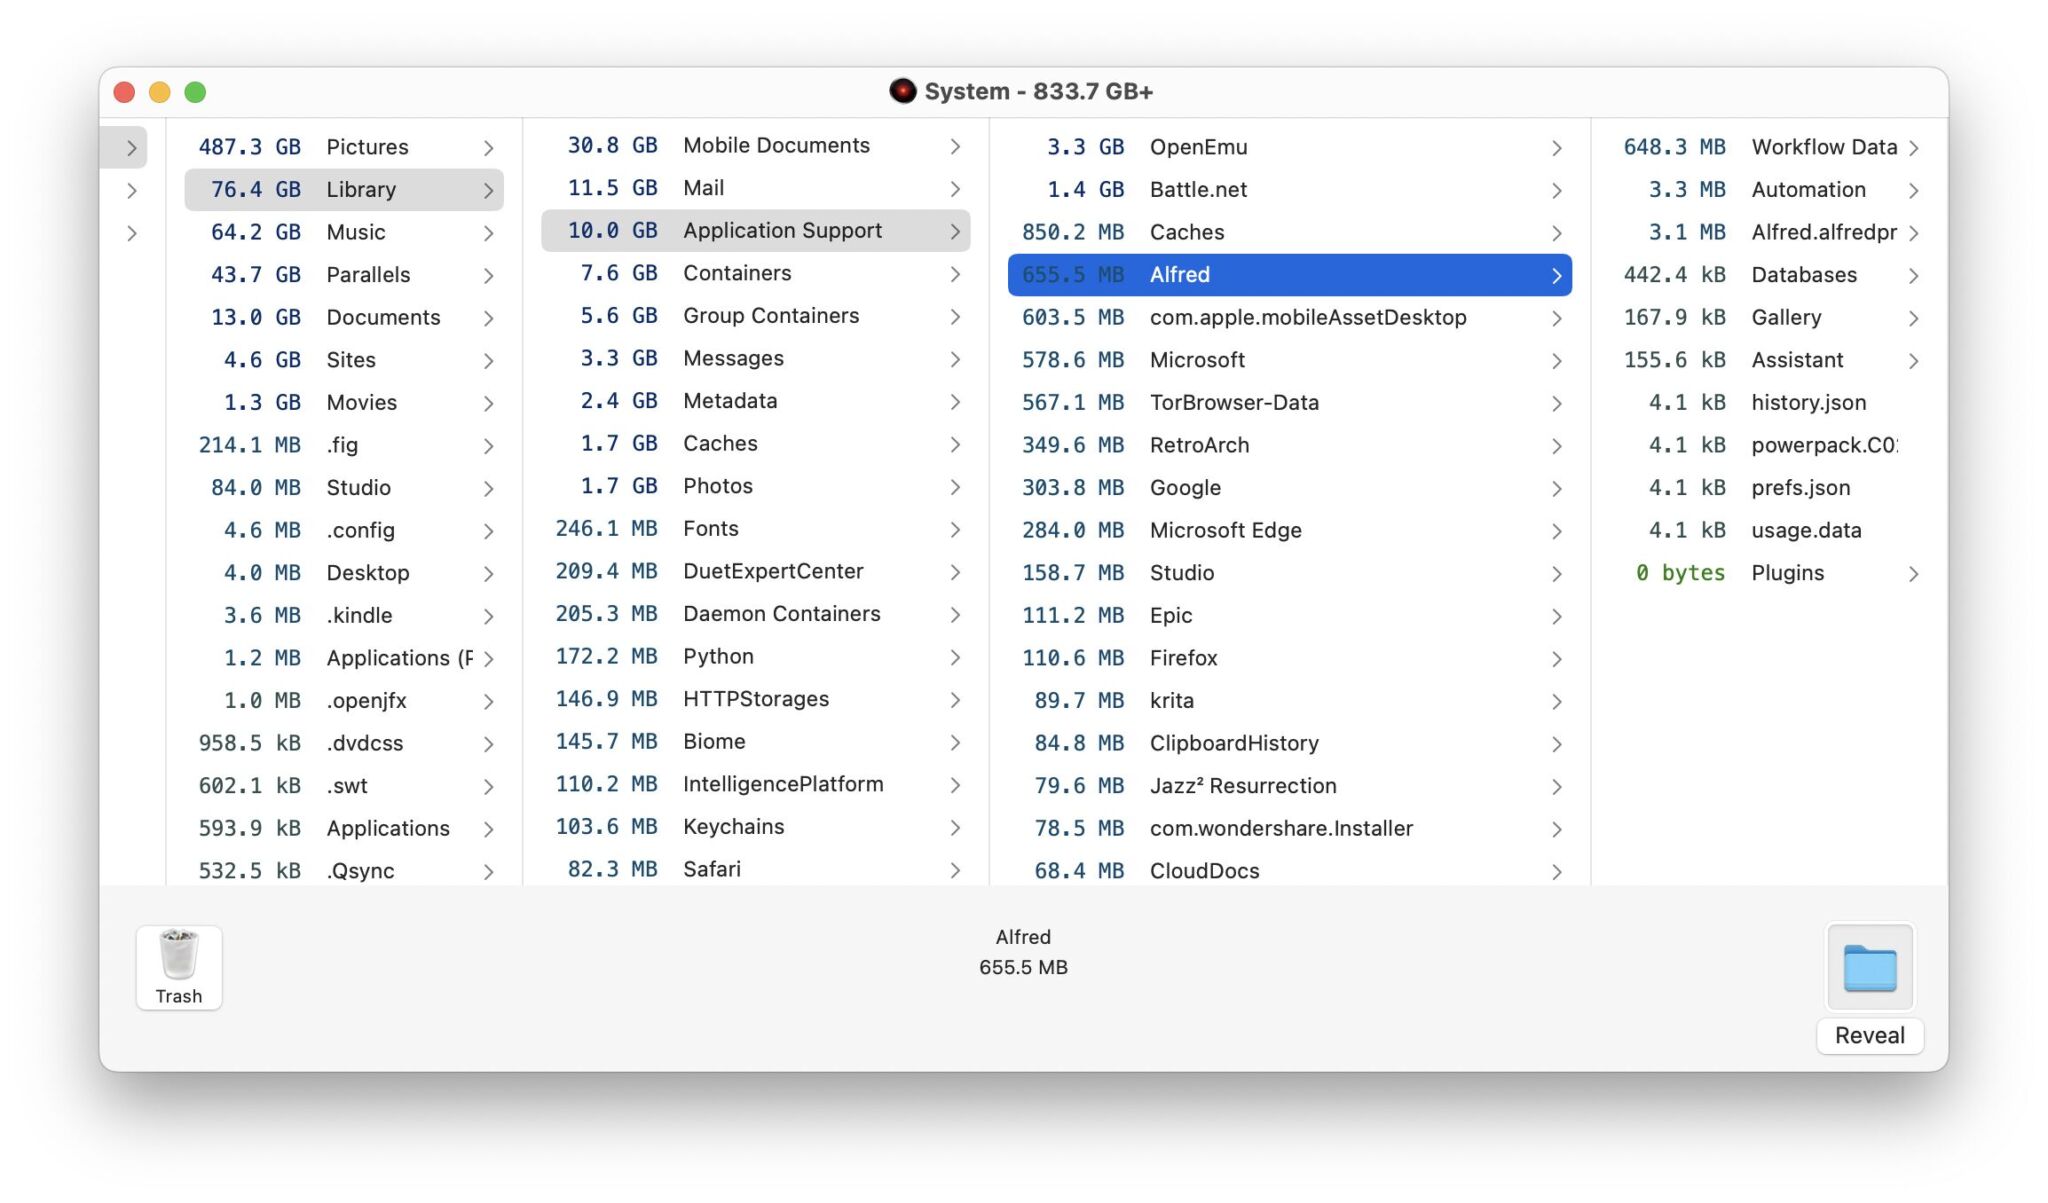Select the Library folder row
2048x1203 pixels.
344,190
